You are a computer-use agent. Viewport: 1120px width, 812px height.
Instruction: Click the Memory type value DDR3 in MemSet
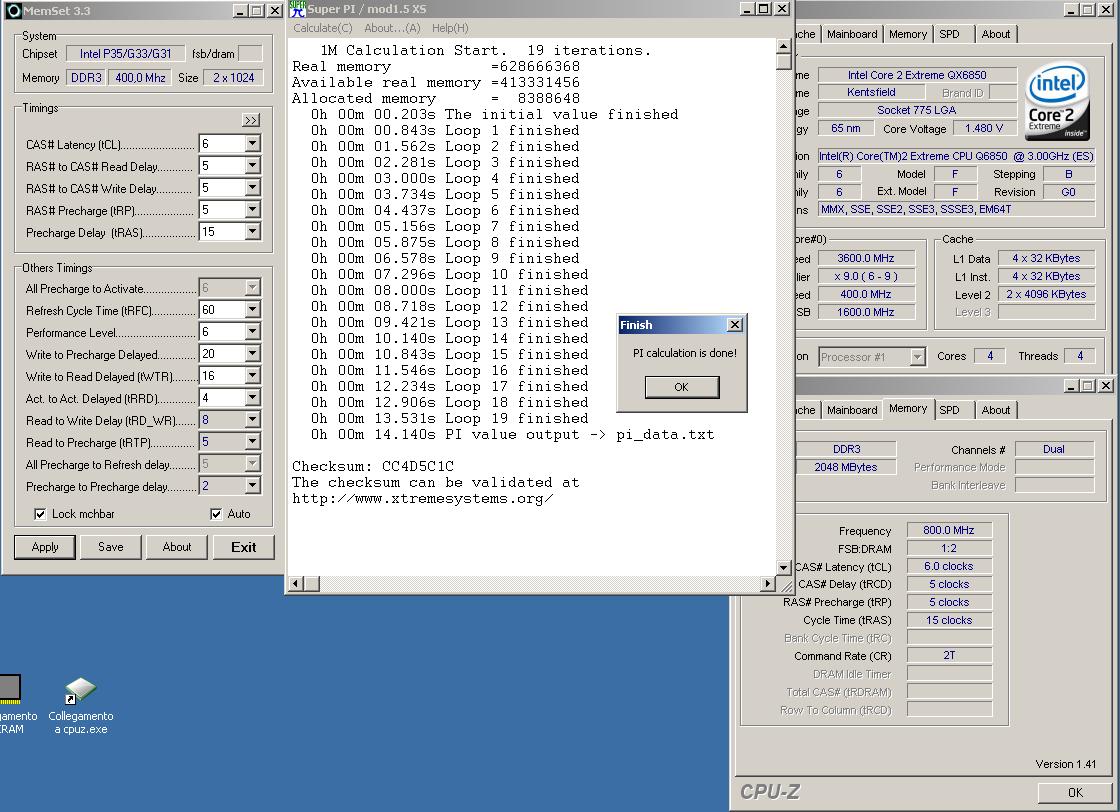[x=86, y=78]
